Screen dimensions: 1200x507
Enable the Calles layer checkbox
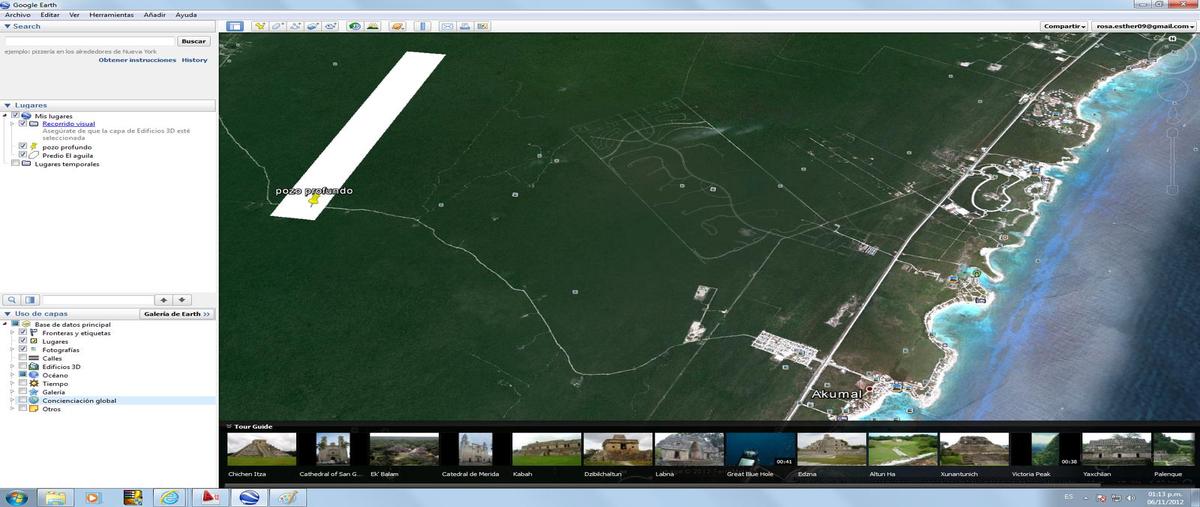point(23,358)
